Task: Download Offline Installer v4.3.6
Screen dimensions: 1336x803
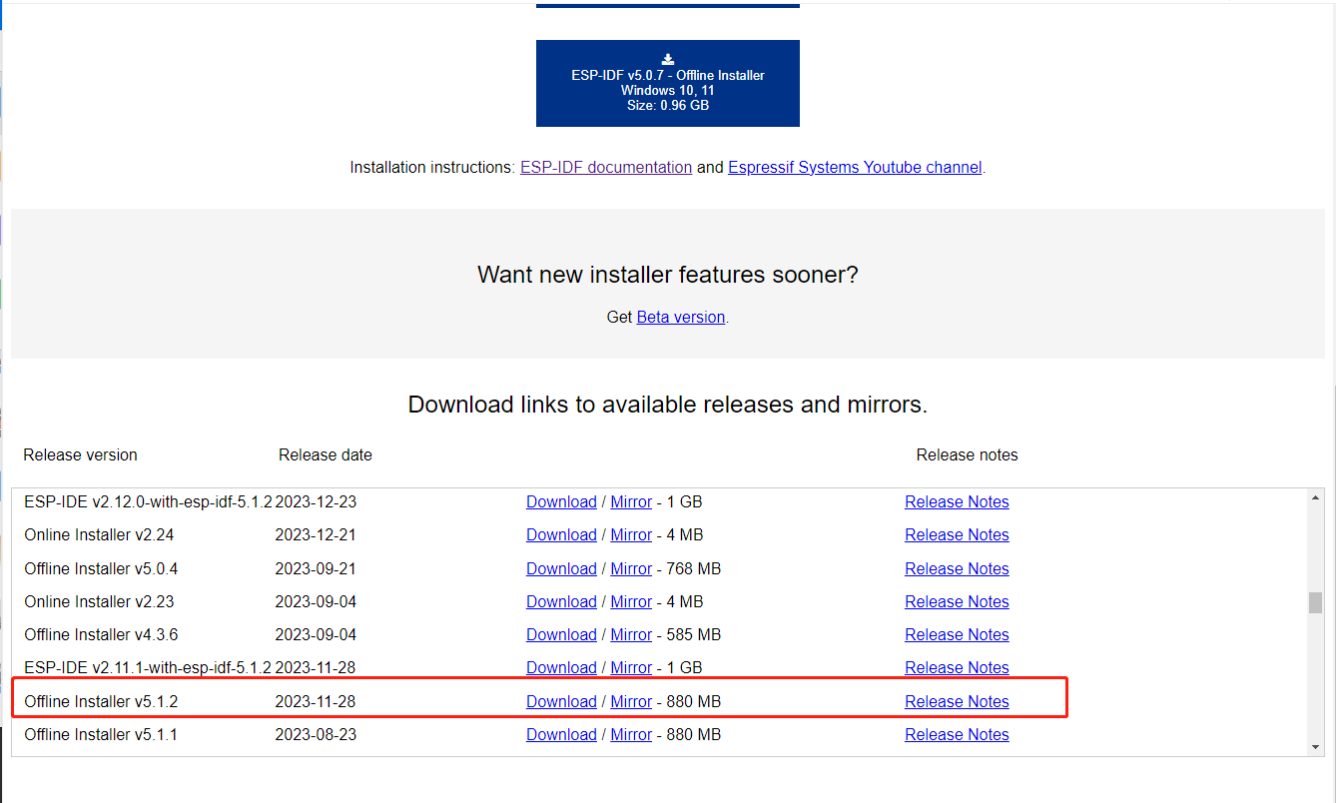Action: (561, 635)
